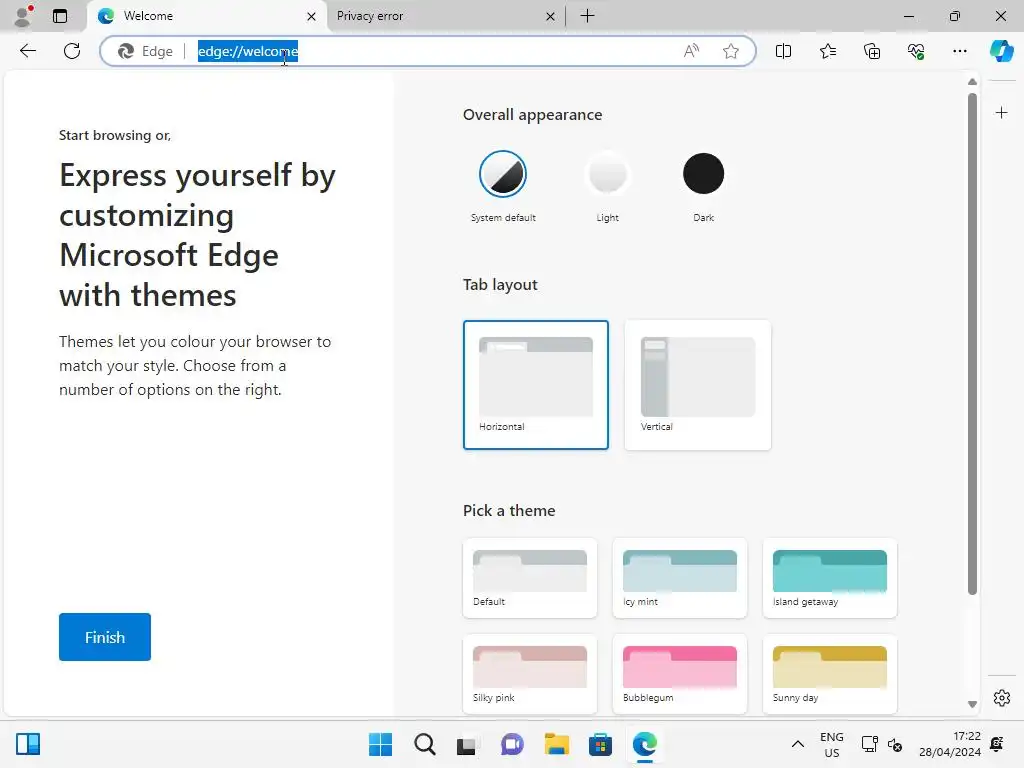
Task: Open notification centre bell icon
Action: (997, 744)
